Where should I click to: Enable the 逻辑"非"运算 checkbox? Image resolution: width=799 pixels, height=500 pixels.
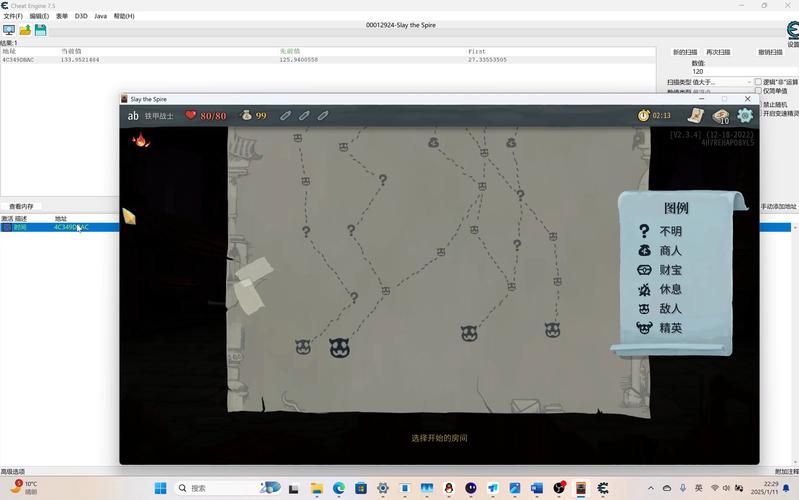[x=758, y=82]
